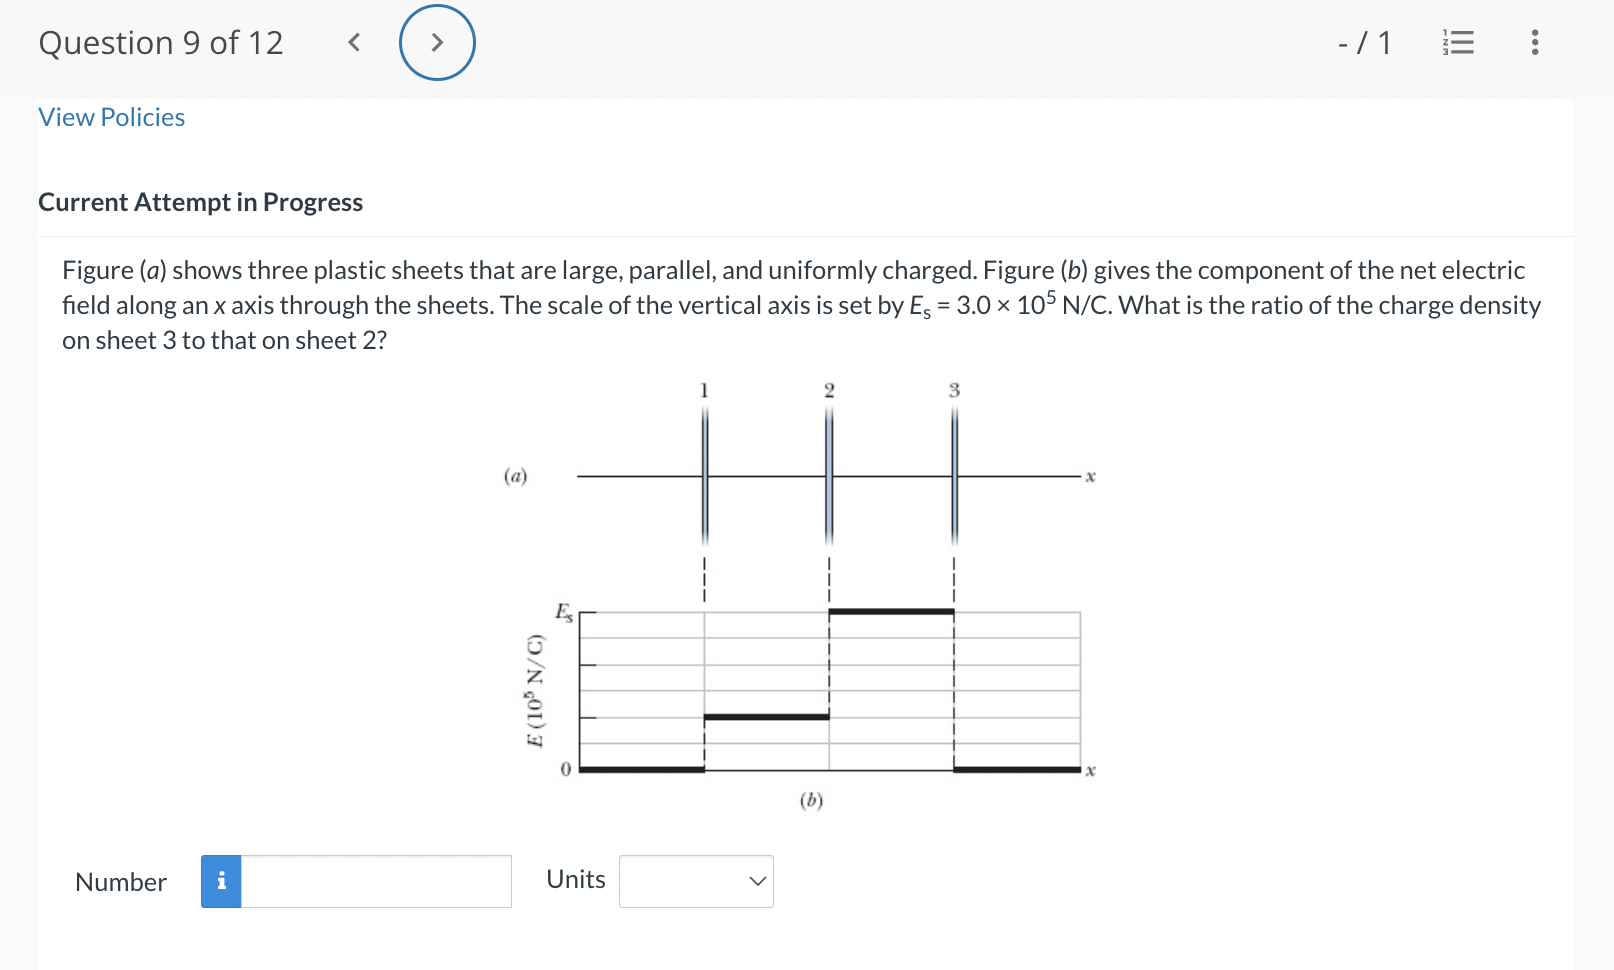The height and width of the screenshot is (970, 1614).
Task: Click the - / 1 score indicator
Action: click(x=1364, y=42)
